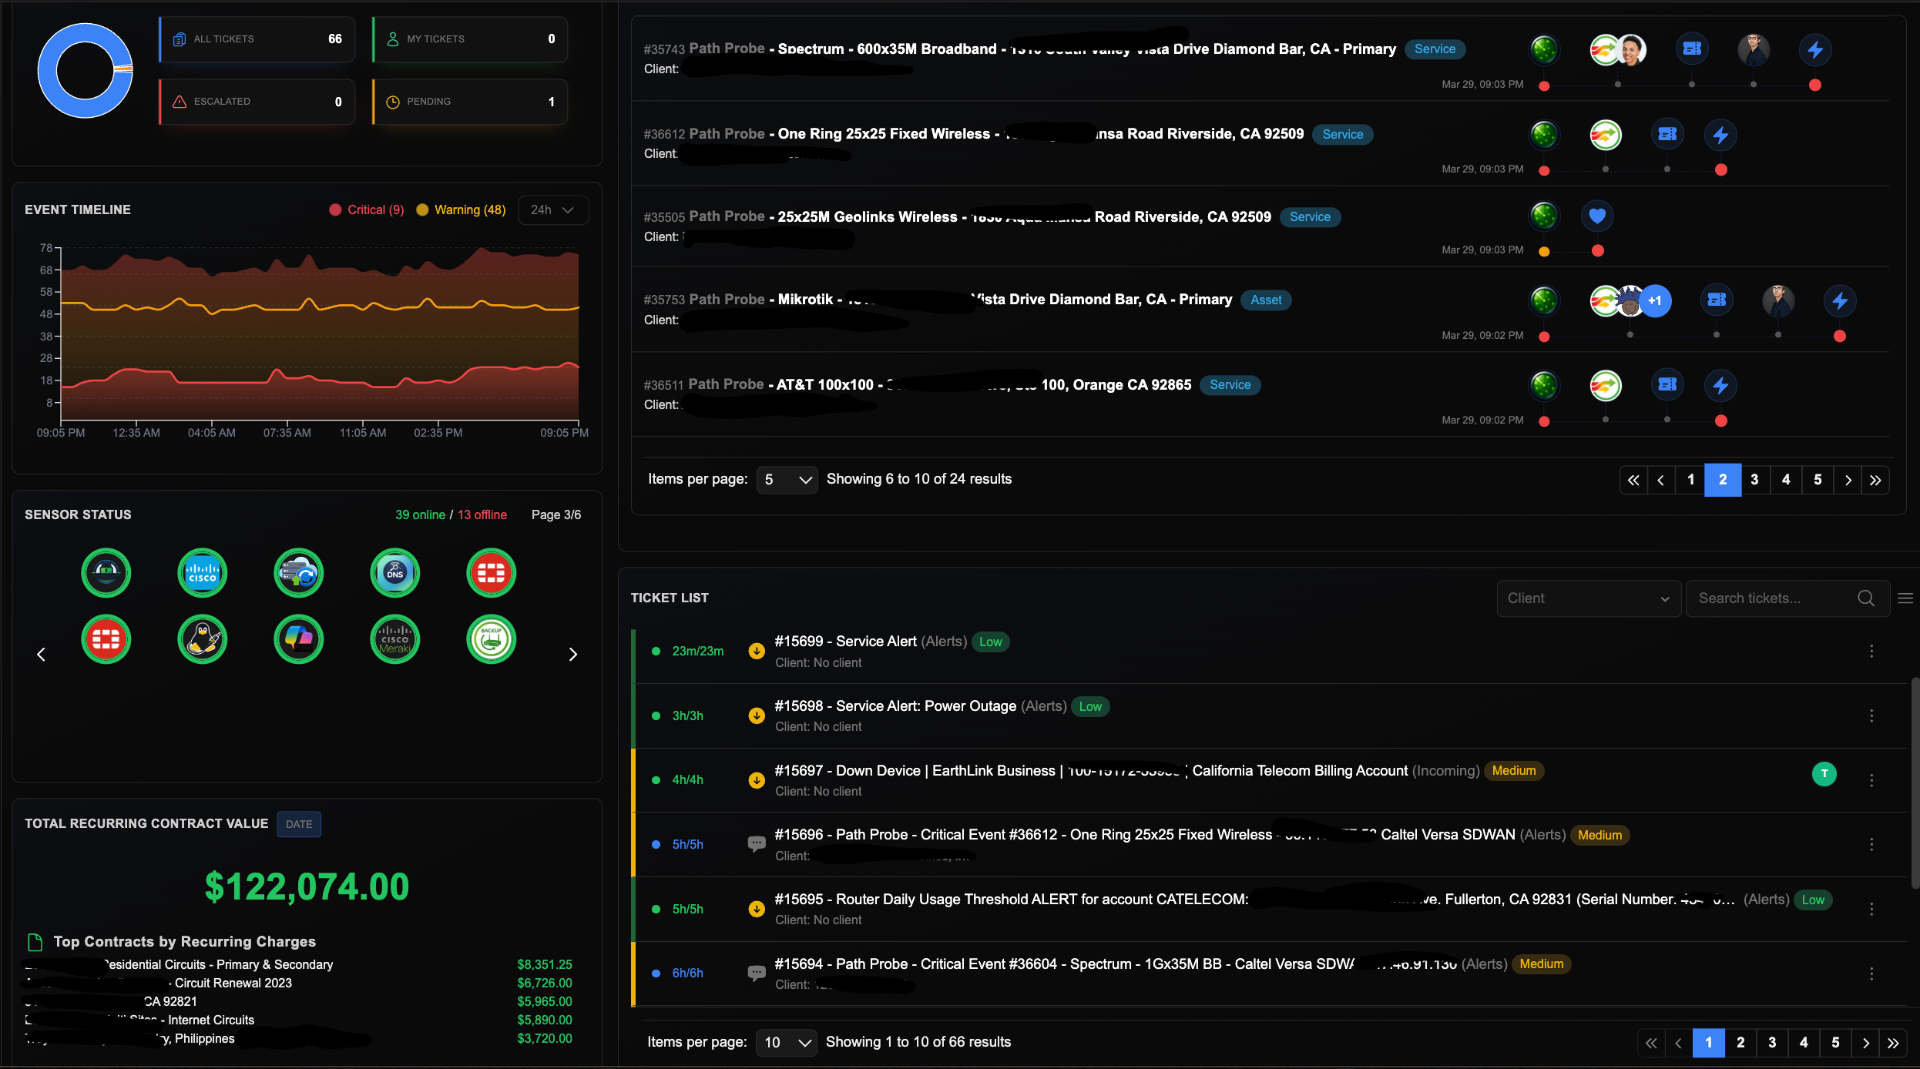Viewport: 1920px width, 1069px height.
Task: Change items per page to another value
Action: [786, 480]
